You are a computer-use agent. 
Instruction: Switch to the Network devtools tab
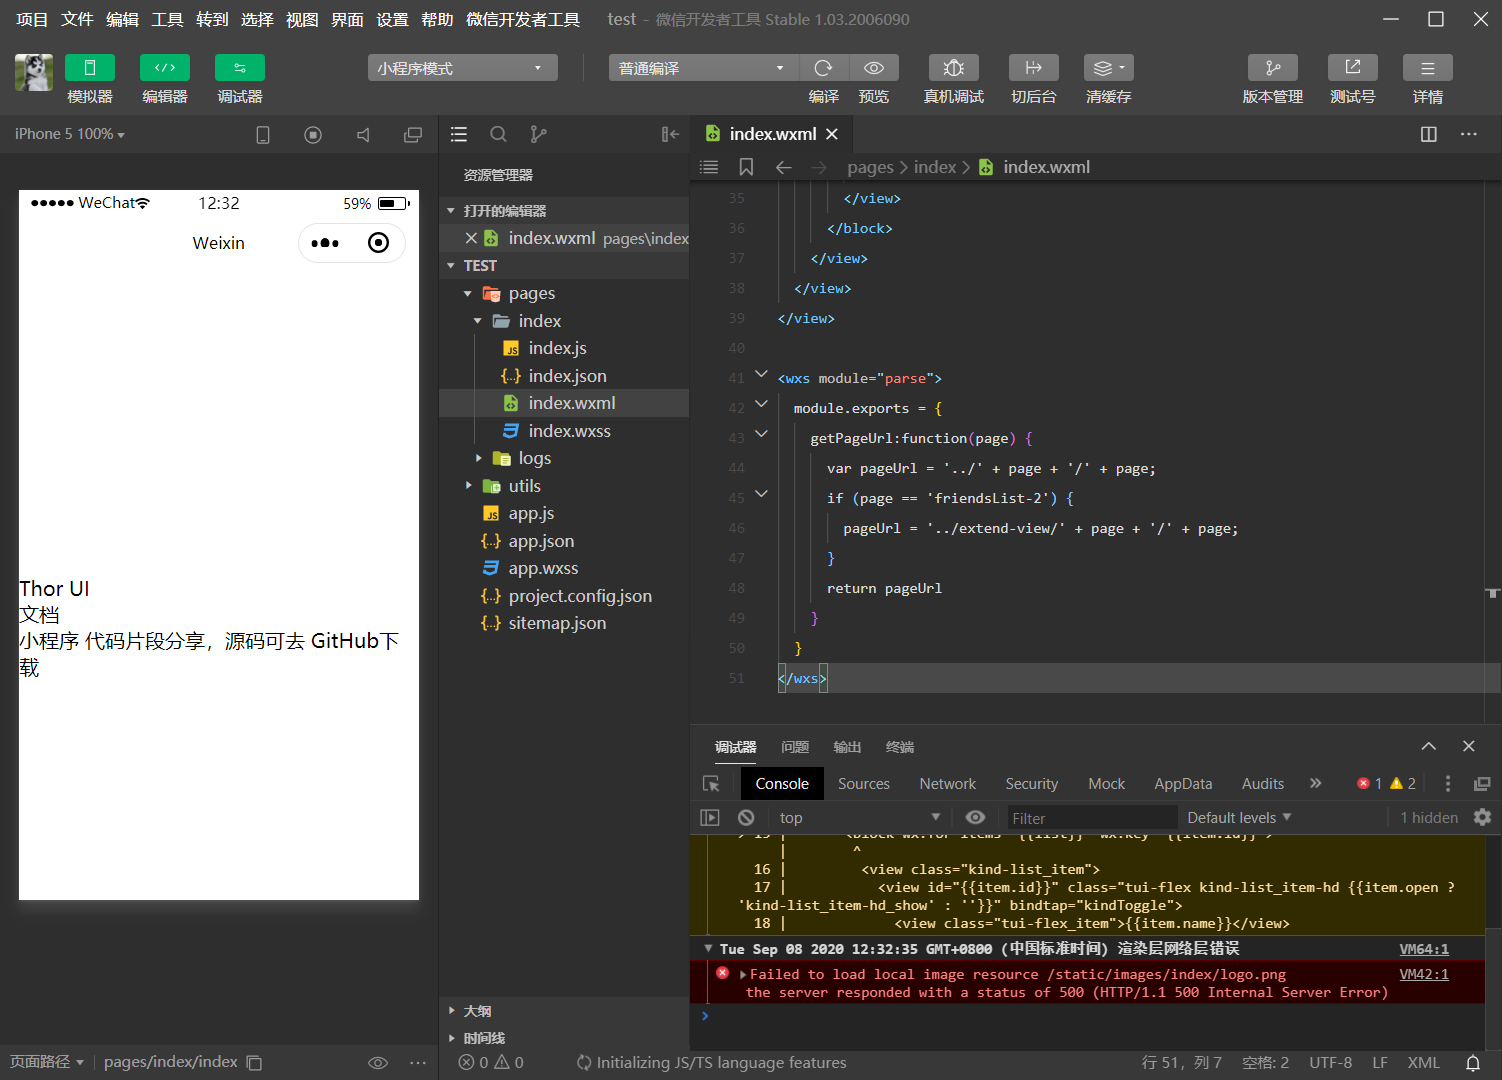(x=948, y=784)
